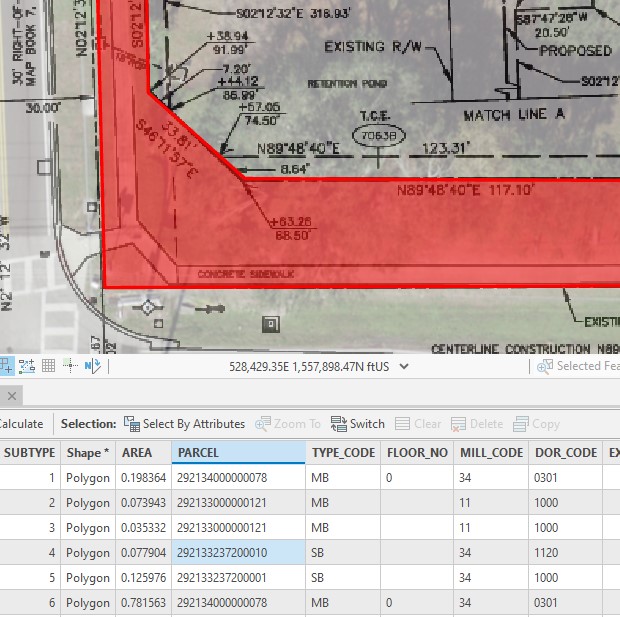Open coordinate display units dropdown
The height and width of the screenshot is (617, 620).
coord(404,366)
